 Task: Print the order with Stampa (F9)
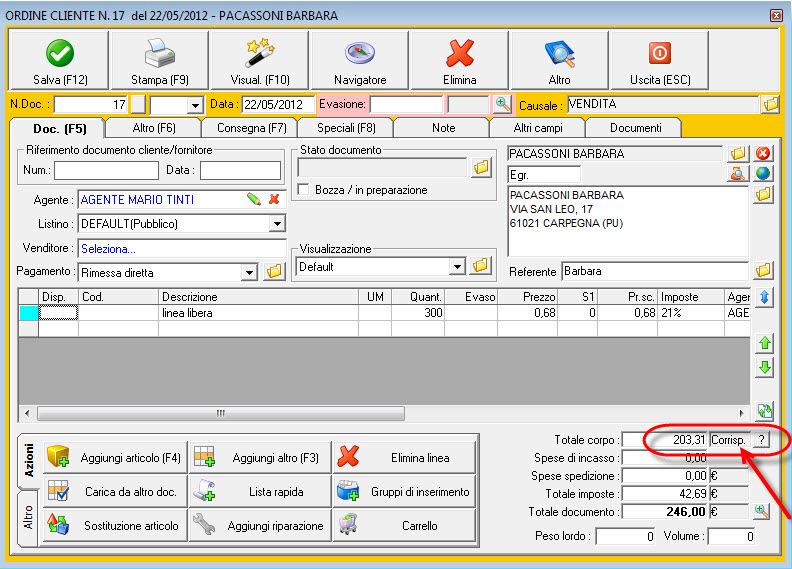pos(158,55)
